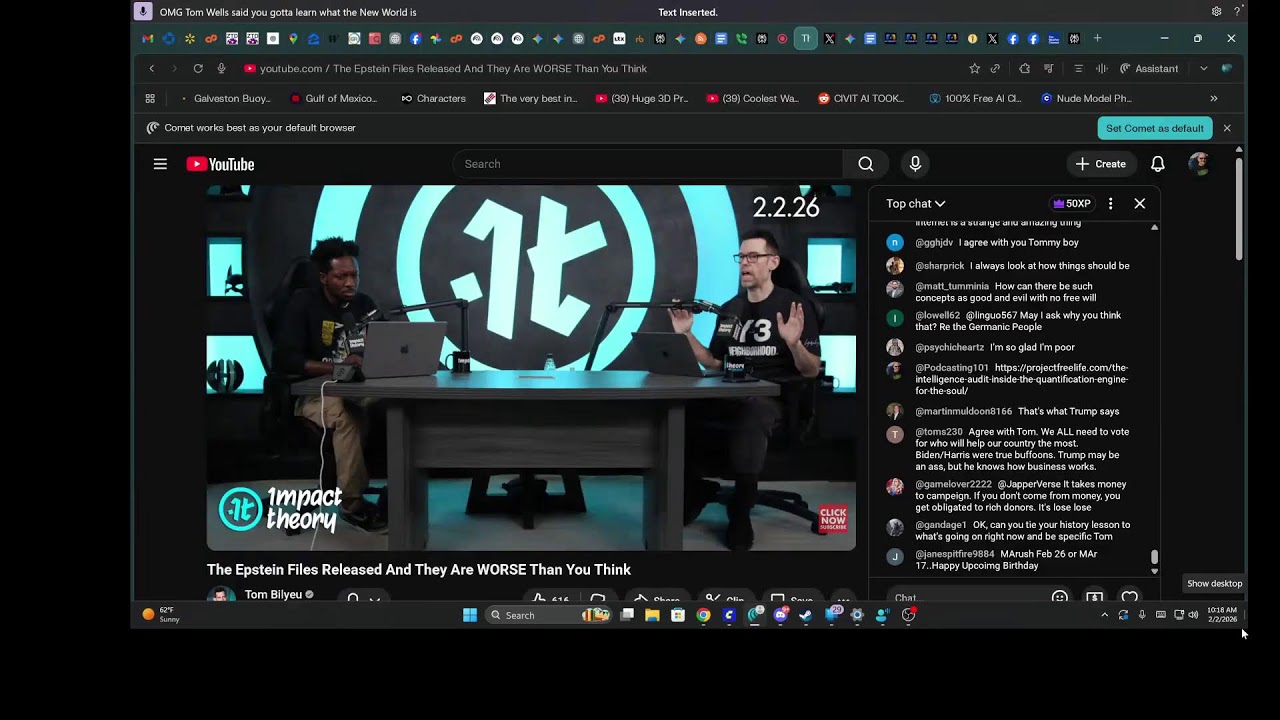Open the Windows Start menu
1280x720 pixels.
point(470,615)
